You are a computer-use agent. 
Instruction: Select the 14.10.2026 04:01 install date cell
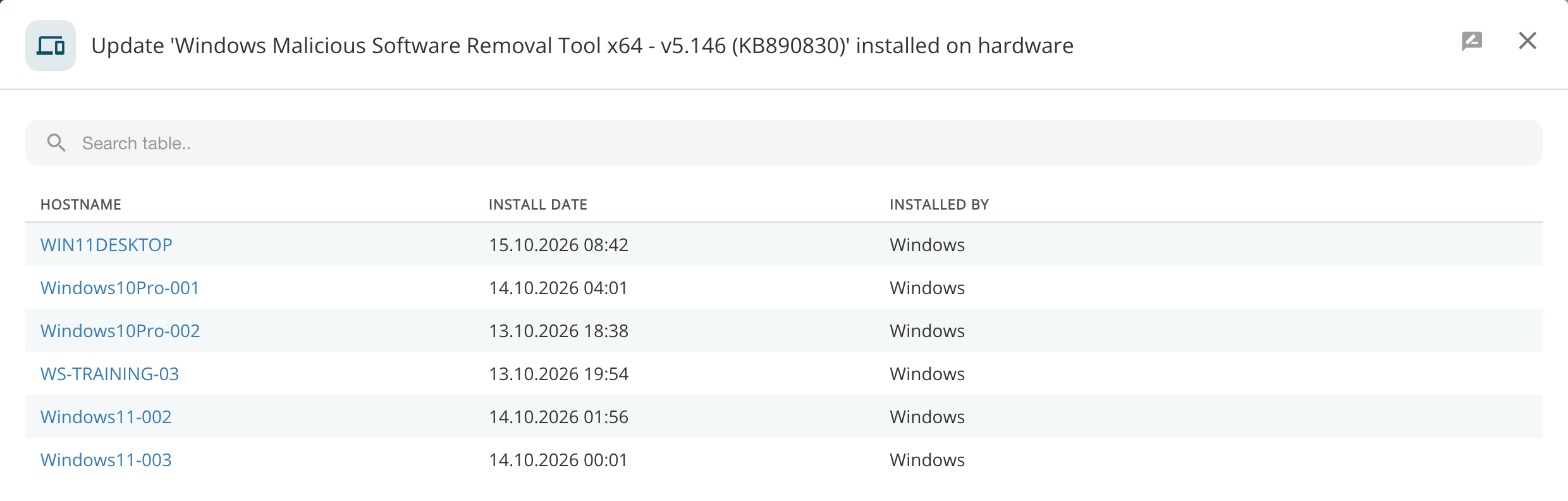(x=558, y=288)
